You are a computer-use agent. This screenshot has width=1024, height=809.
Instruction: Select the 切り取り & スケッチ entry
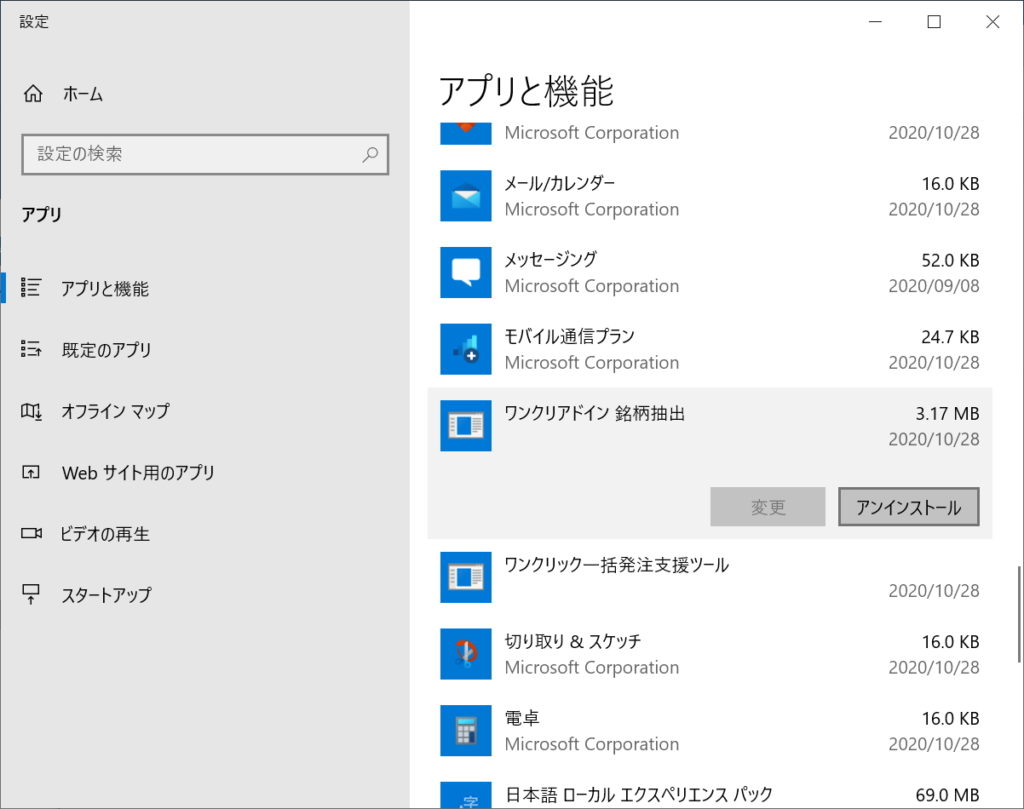point(710,654)
